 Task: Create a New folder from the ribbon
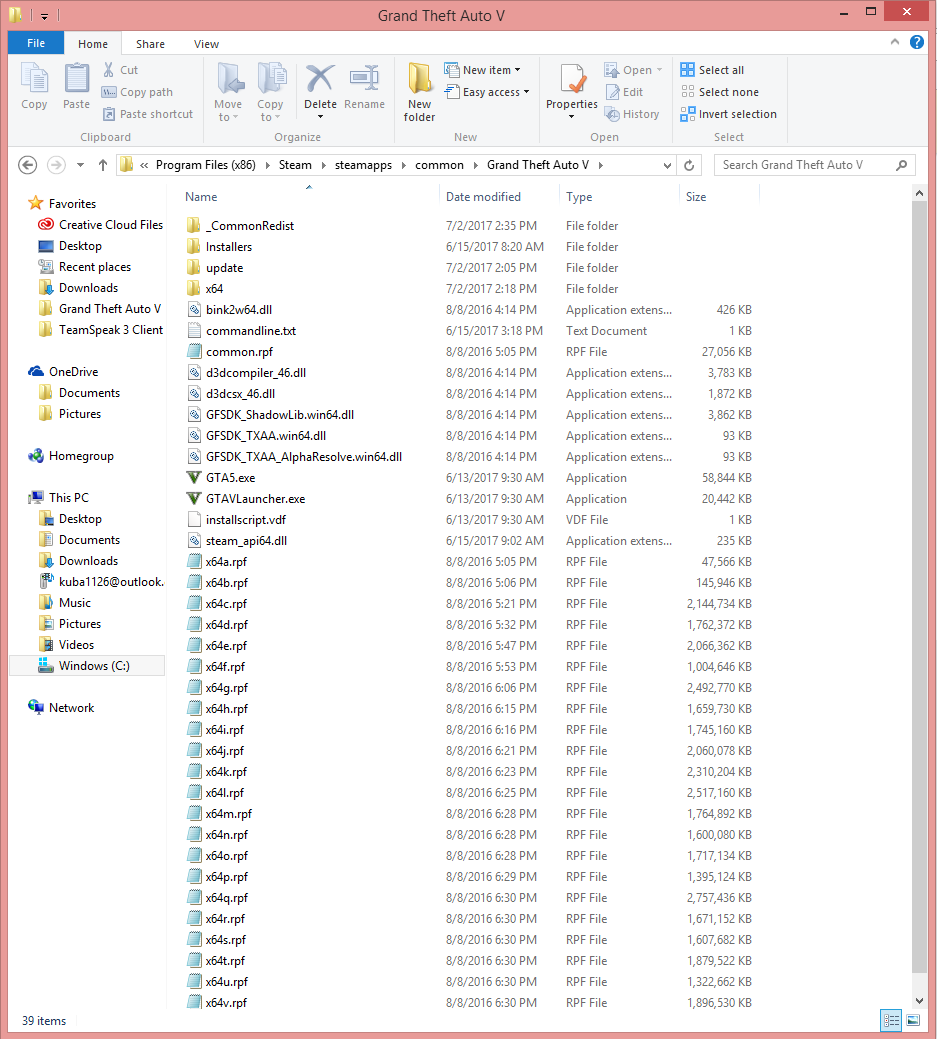419,92
